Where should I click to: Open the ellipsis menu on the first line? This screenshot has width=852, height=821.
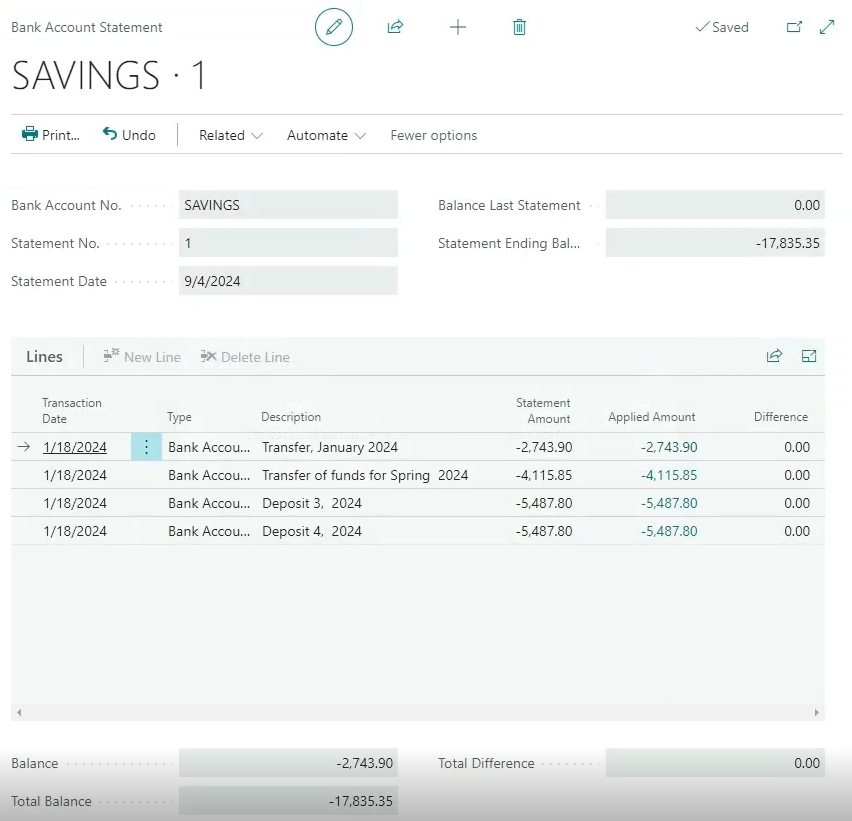(x=146, y=447)
